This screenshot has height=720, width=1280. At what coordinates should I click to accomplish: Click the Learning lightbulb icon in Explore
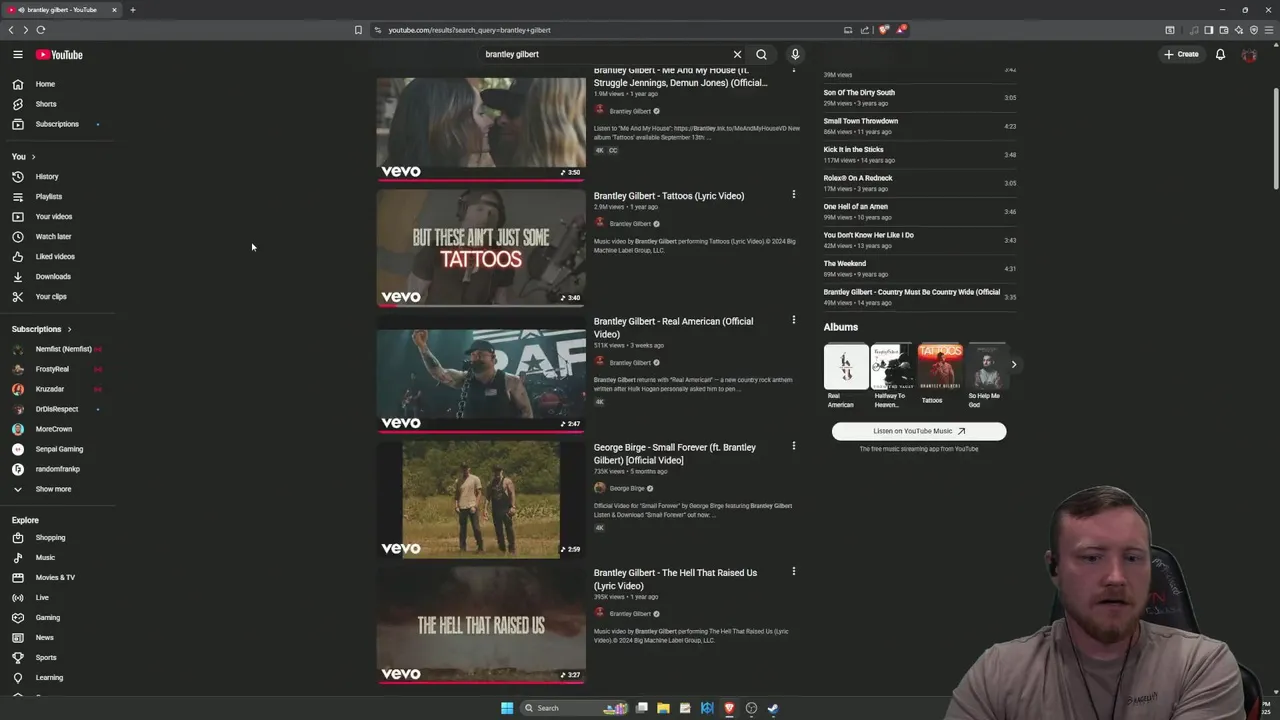tap(18, 678)
